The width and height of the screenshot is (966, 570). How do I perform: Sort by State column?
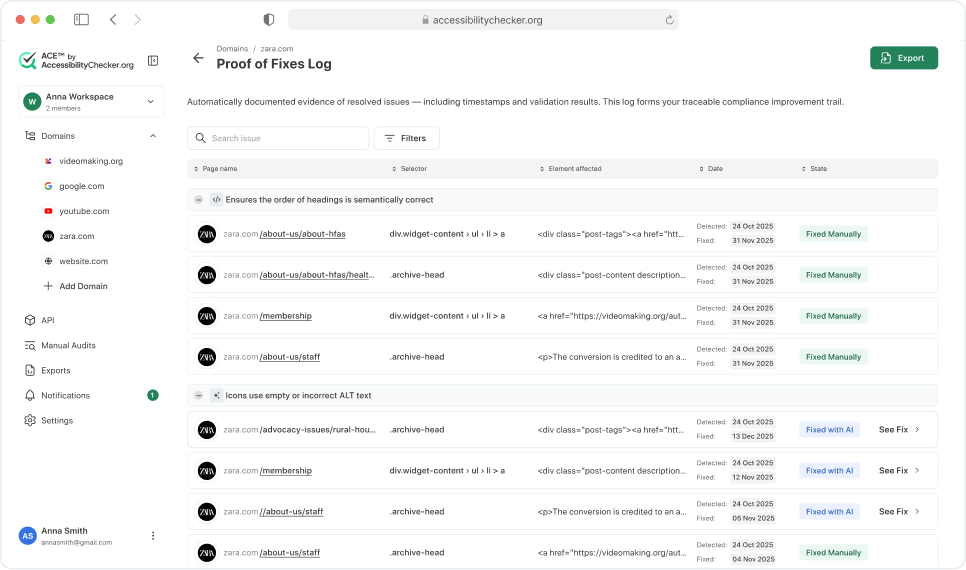click(814, 169)
